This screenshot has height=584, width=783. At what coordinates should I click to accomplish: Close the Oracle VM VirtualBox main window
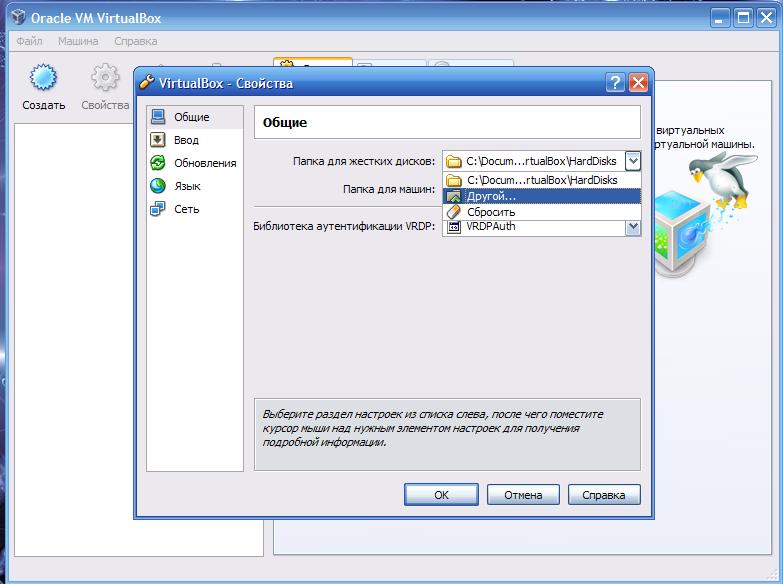click(766, 18)
